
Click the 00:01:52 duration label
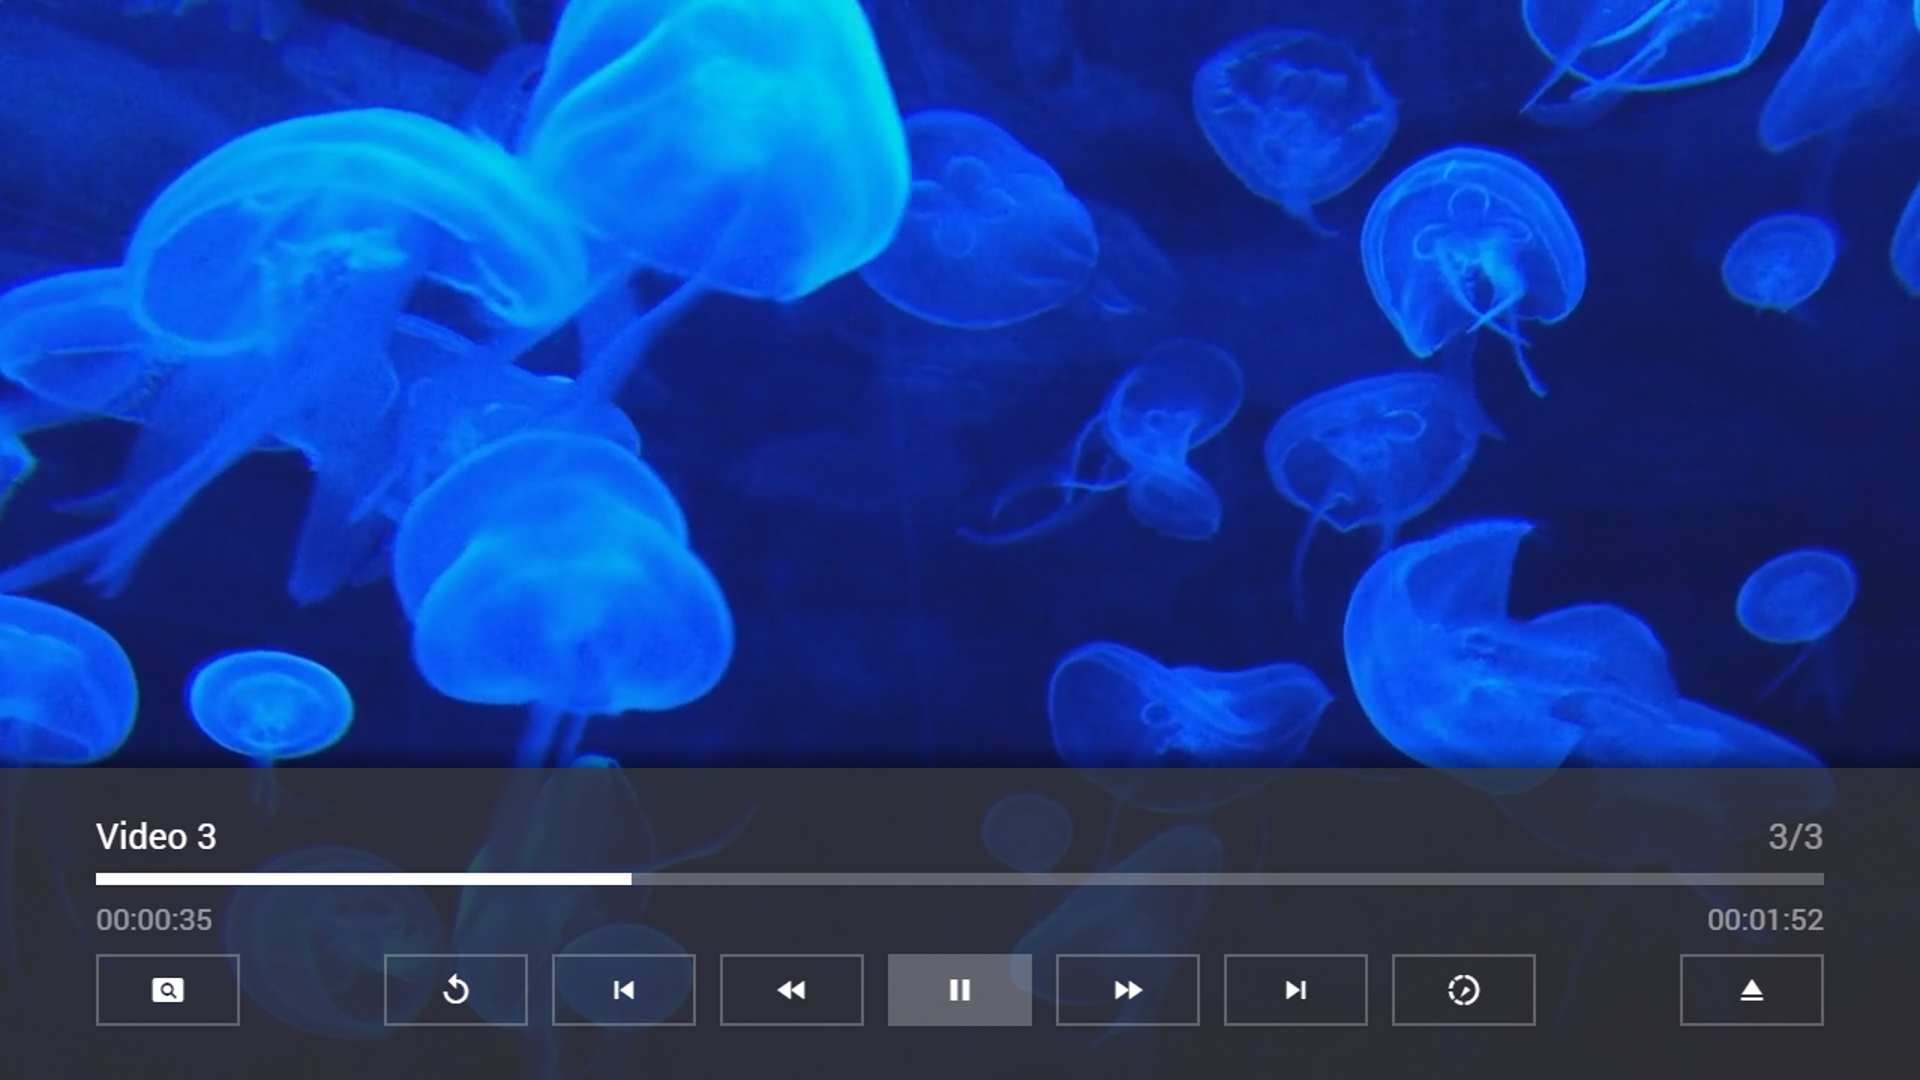tap(1766, 921)
